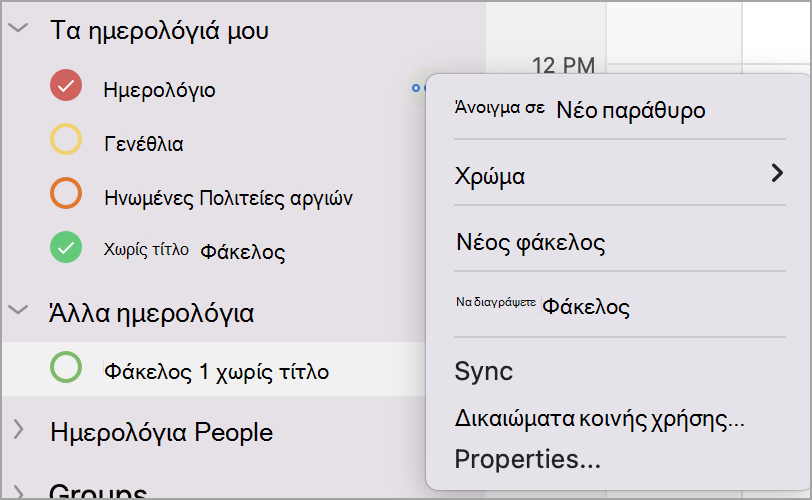The image size is (812, 500).
Task: Uncheck the red Ημερολόγιο calendar checkbox
Action: [66, 85]
